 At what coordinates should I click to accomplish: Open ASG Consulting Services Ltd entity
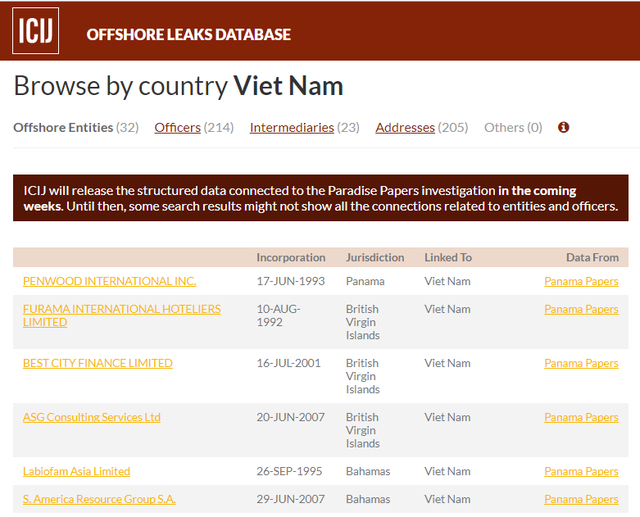[91, 418]
